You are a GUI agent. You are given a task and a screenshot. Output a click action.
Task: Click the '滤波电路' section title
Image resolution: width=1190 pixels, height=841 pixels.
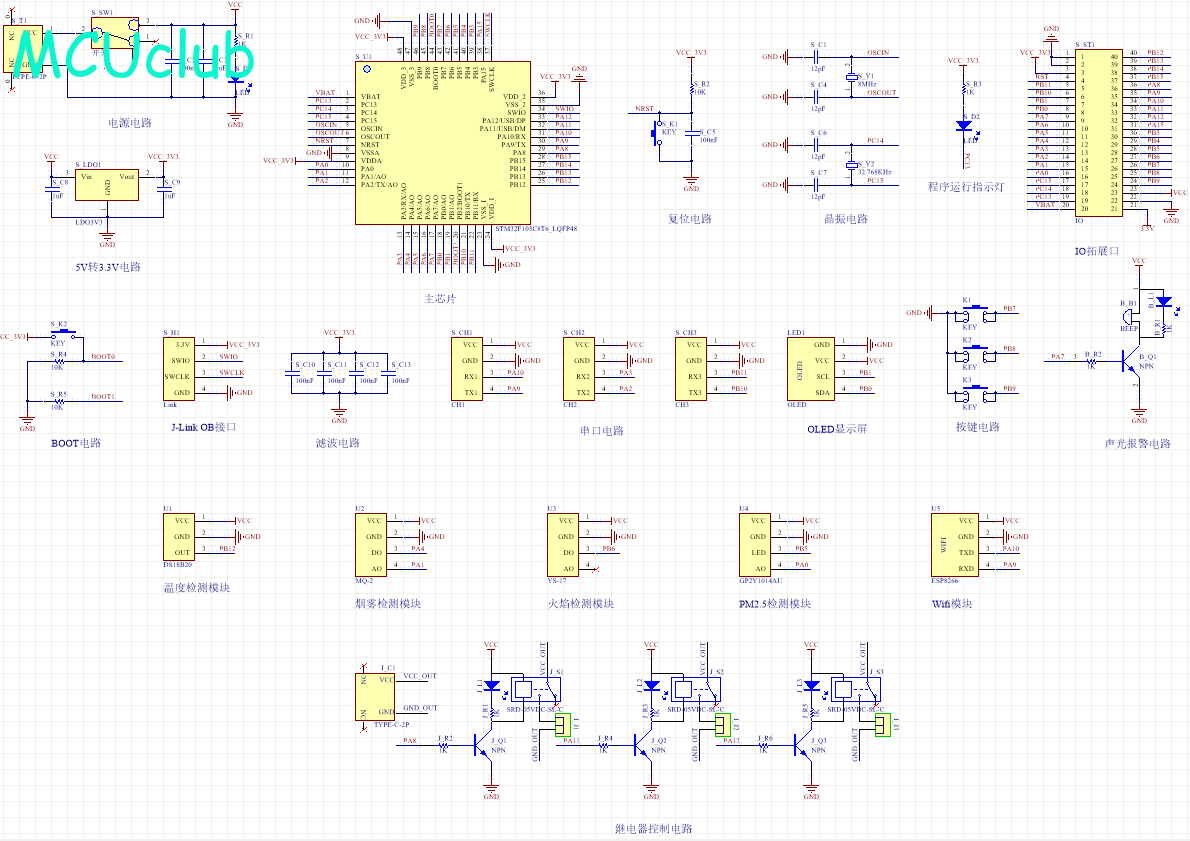(338, 443)
